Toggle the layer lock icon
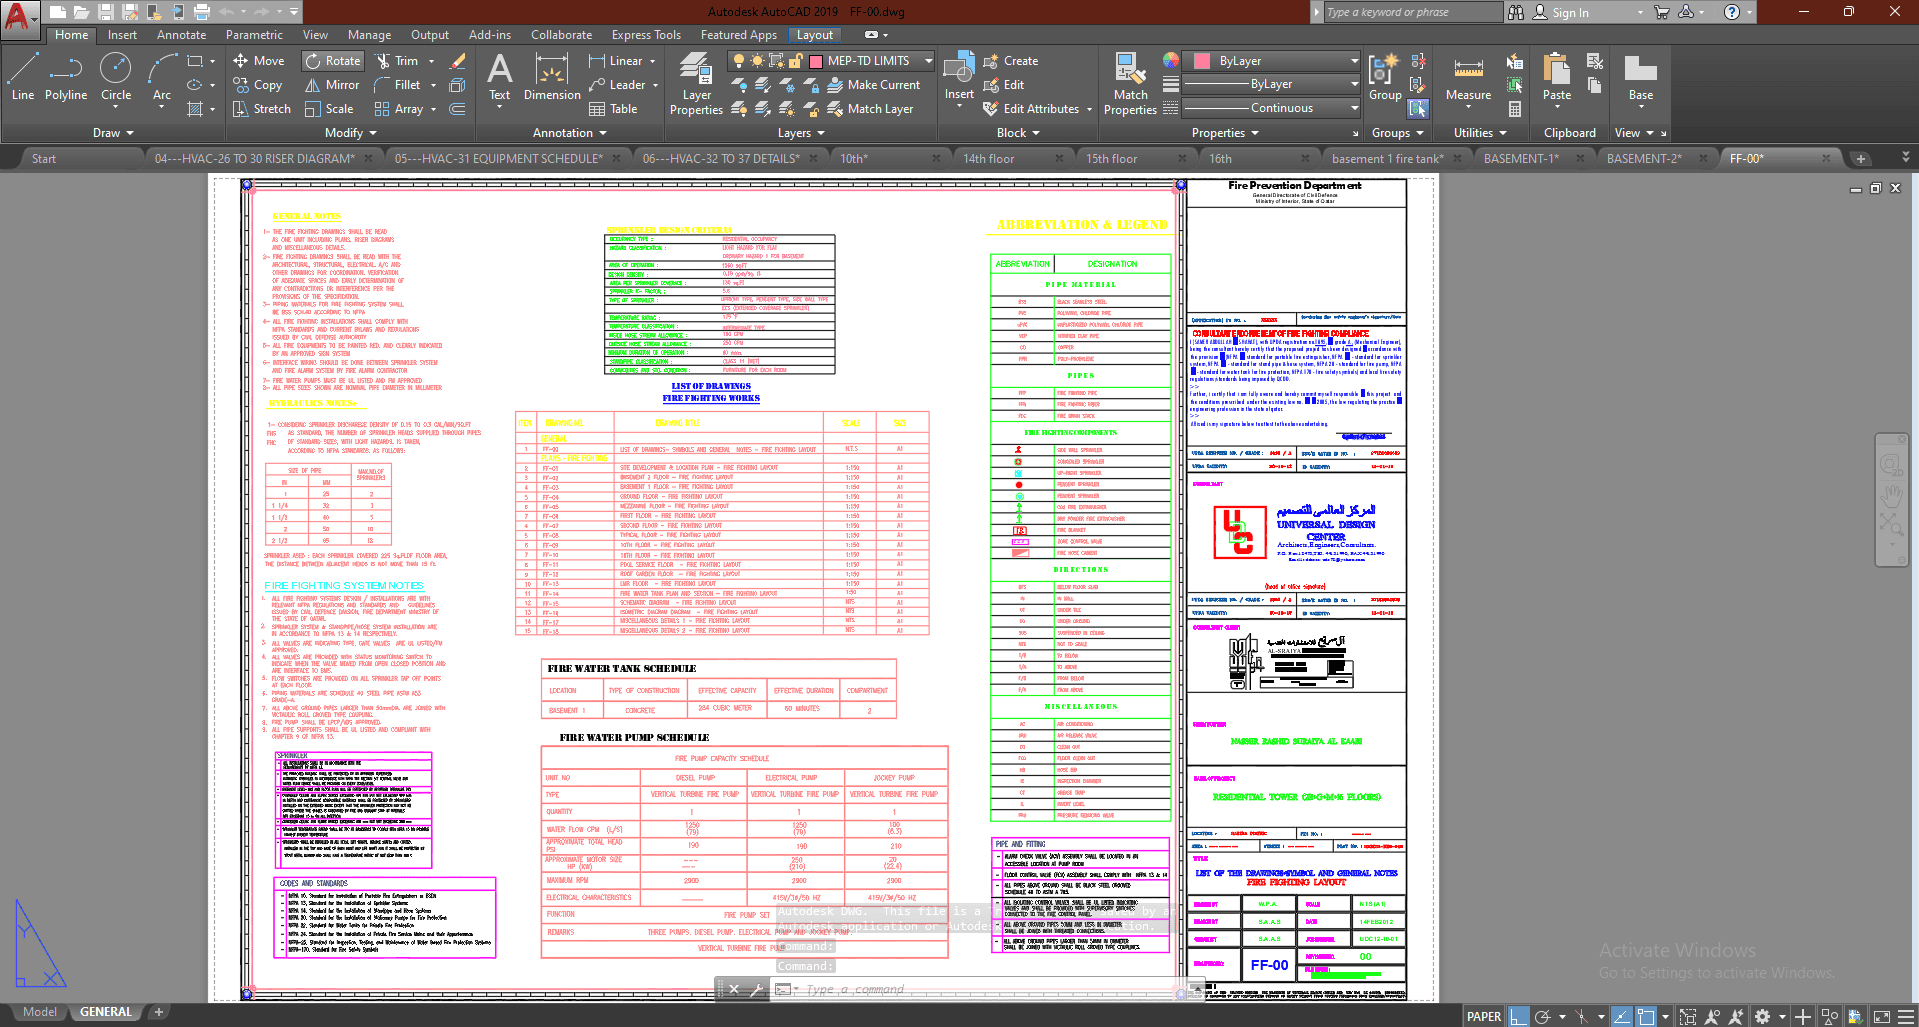This screenshot has height=1027, width=1919. click(795, 61)
